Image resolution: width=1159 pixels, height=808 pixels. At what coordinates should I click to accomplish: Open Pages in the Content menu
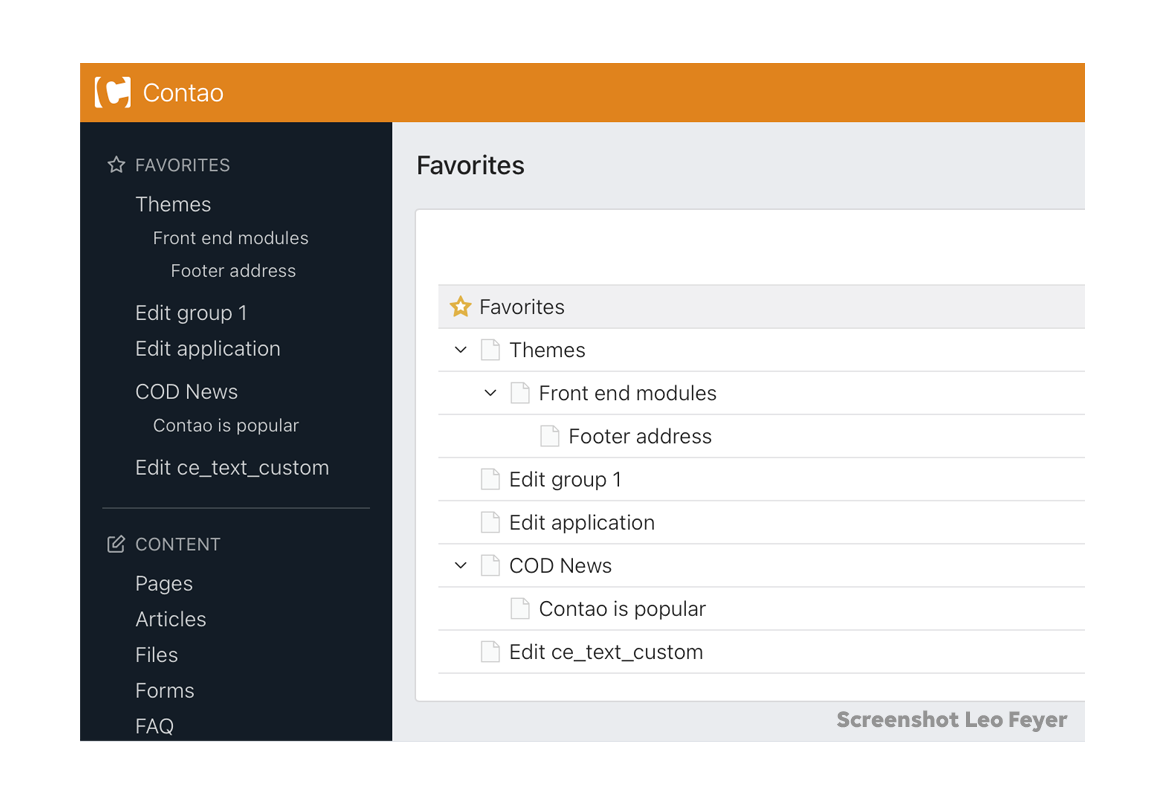click(x=164, y=583)
